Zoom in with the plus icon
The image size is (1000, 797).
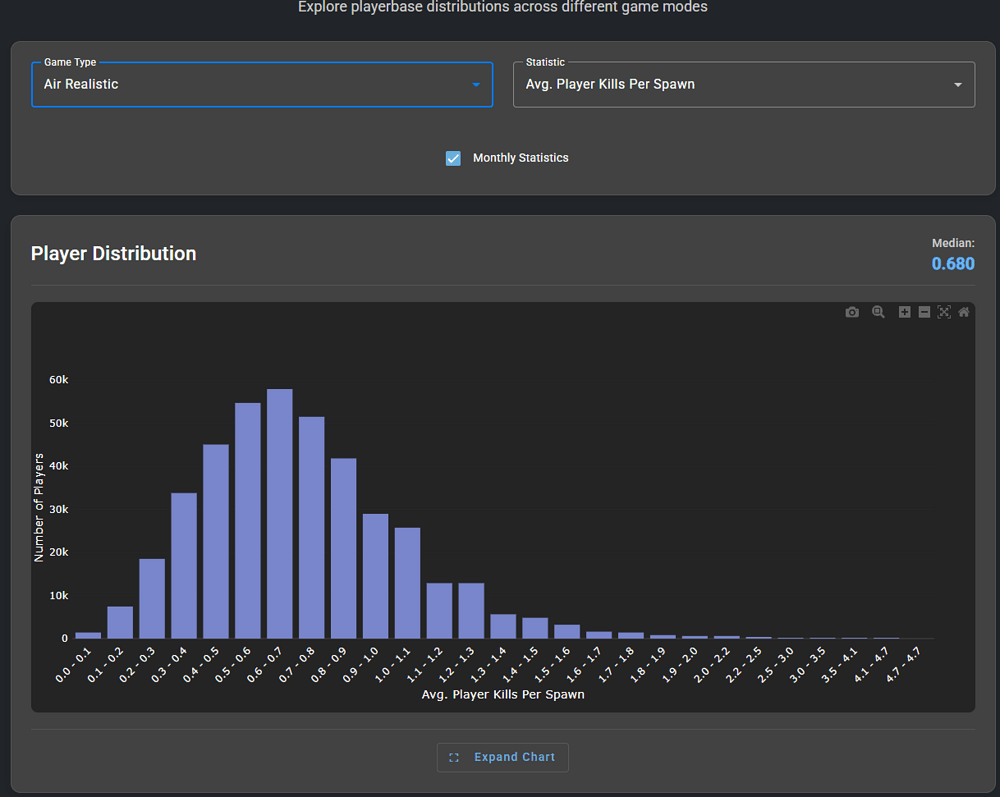point(904,312)
